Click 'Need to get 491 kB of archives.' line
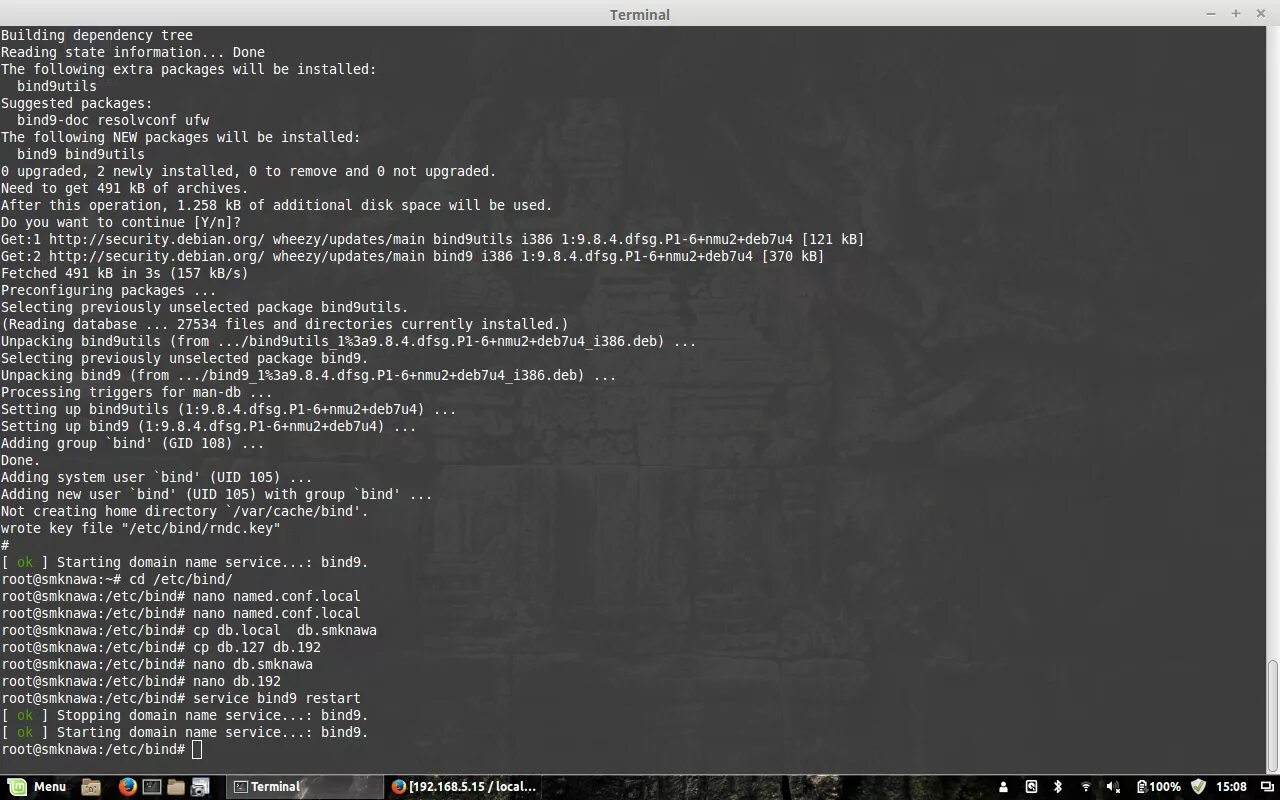The width and height of the screenshot is (1280, 800). tap(125, 188)
